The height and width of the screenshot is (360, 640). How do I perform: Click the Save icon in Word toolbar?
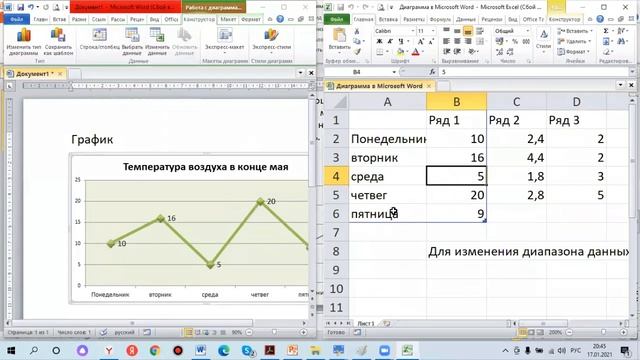coord(20,7)
